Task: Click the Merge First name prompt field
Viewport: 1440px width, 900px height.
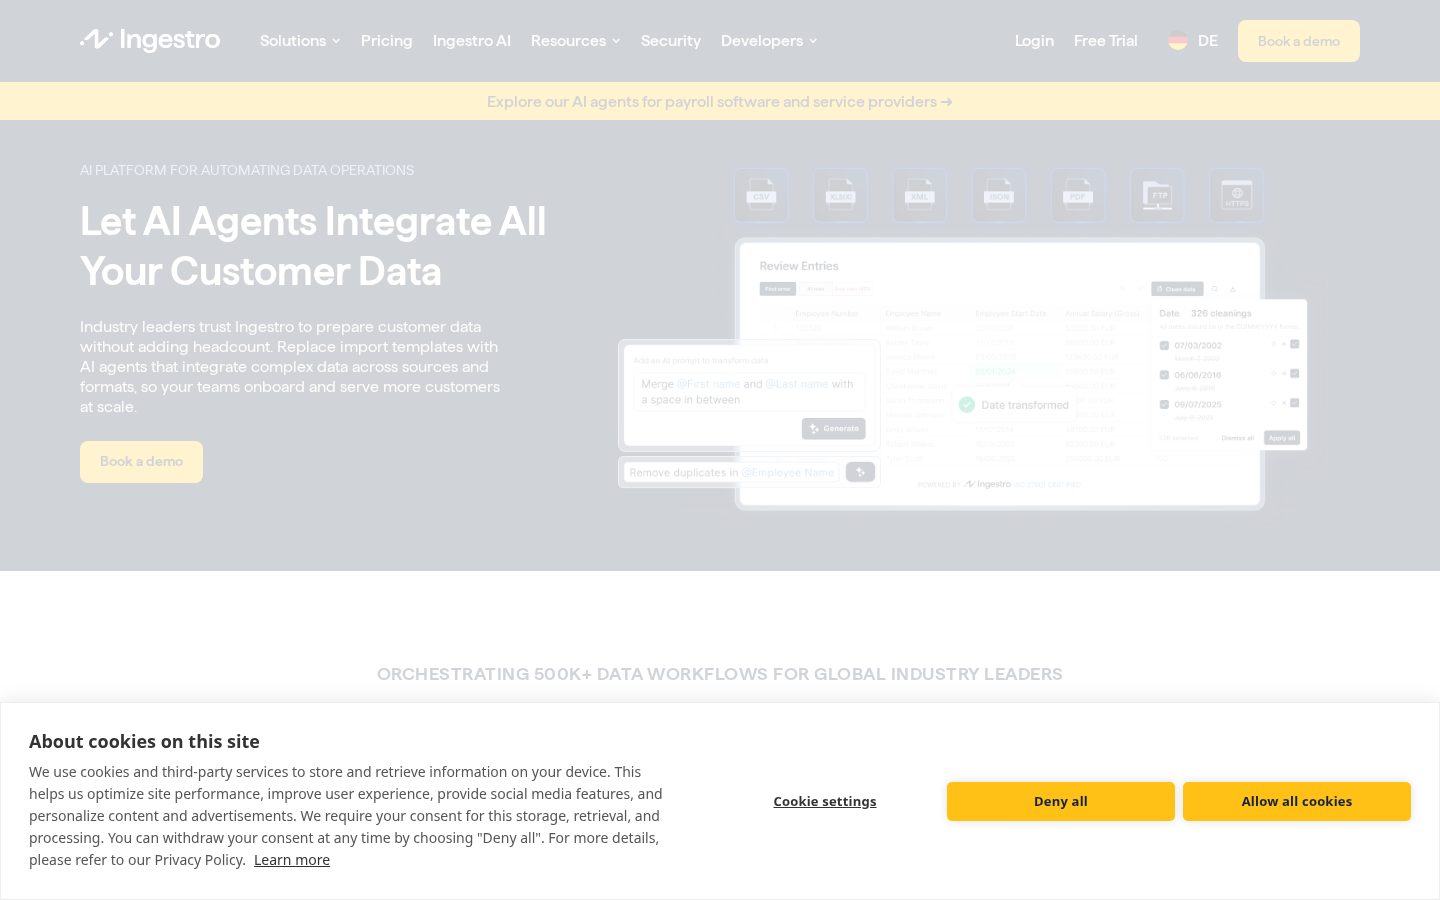Action: click(749, 392)
